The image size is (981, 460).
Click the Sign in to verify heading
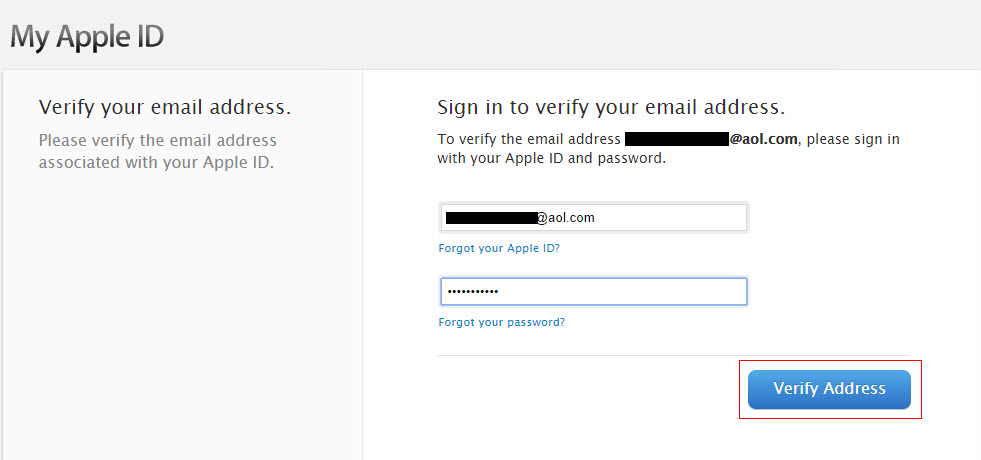tap(611, 108)
